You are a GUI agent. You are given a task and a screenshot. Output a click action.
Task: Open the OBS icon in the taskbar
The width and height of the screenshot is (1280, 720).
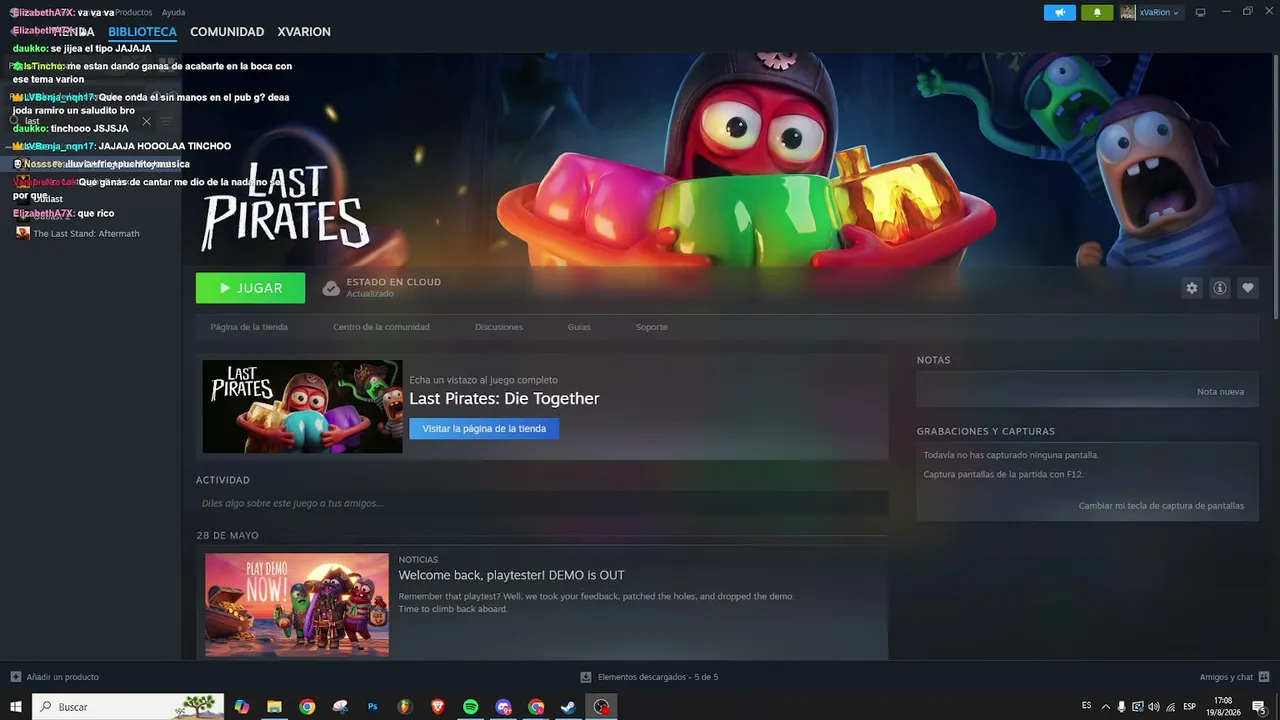601,707
